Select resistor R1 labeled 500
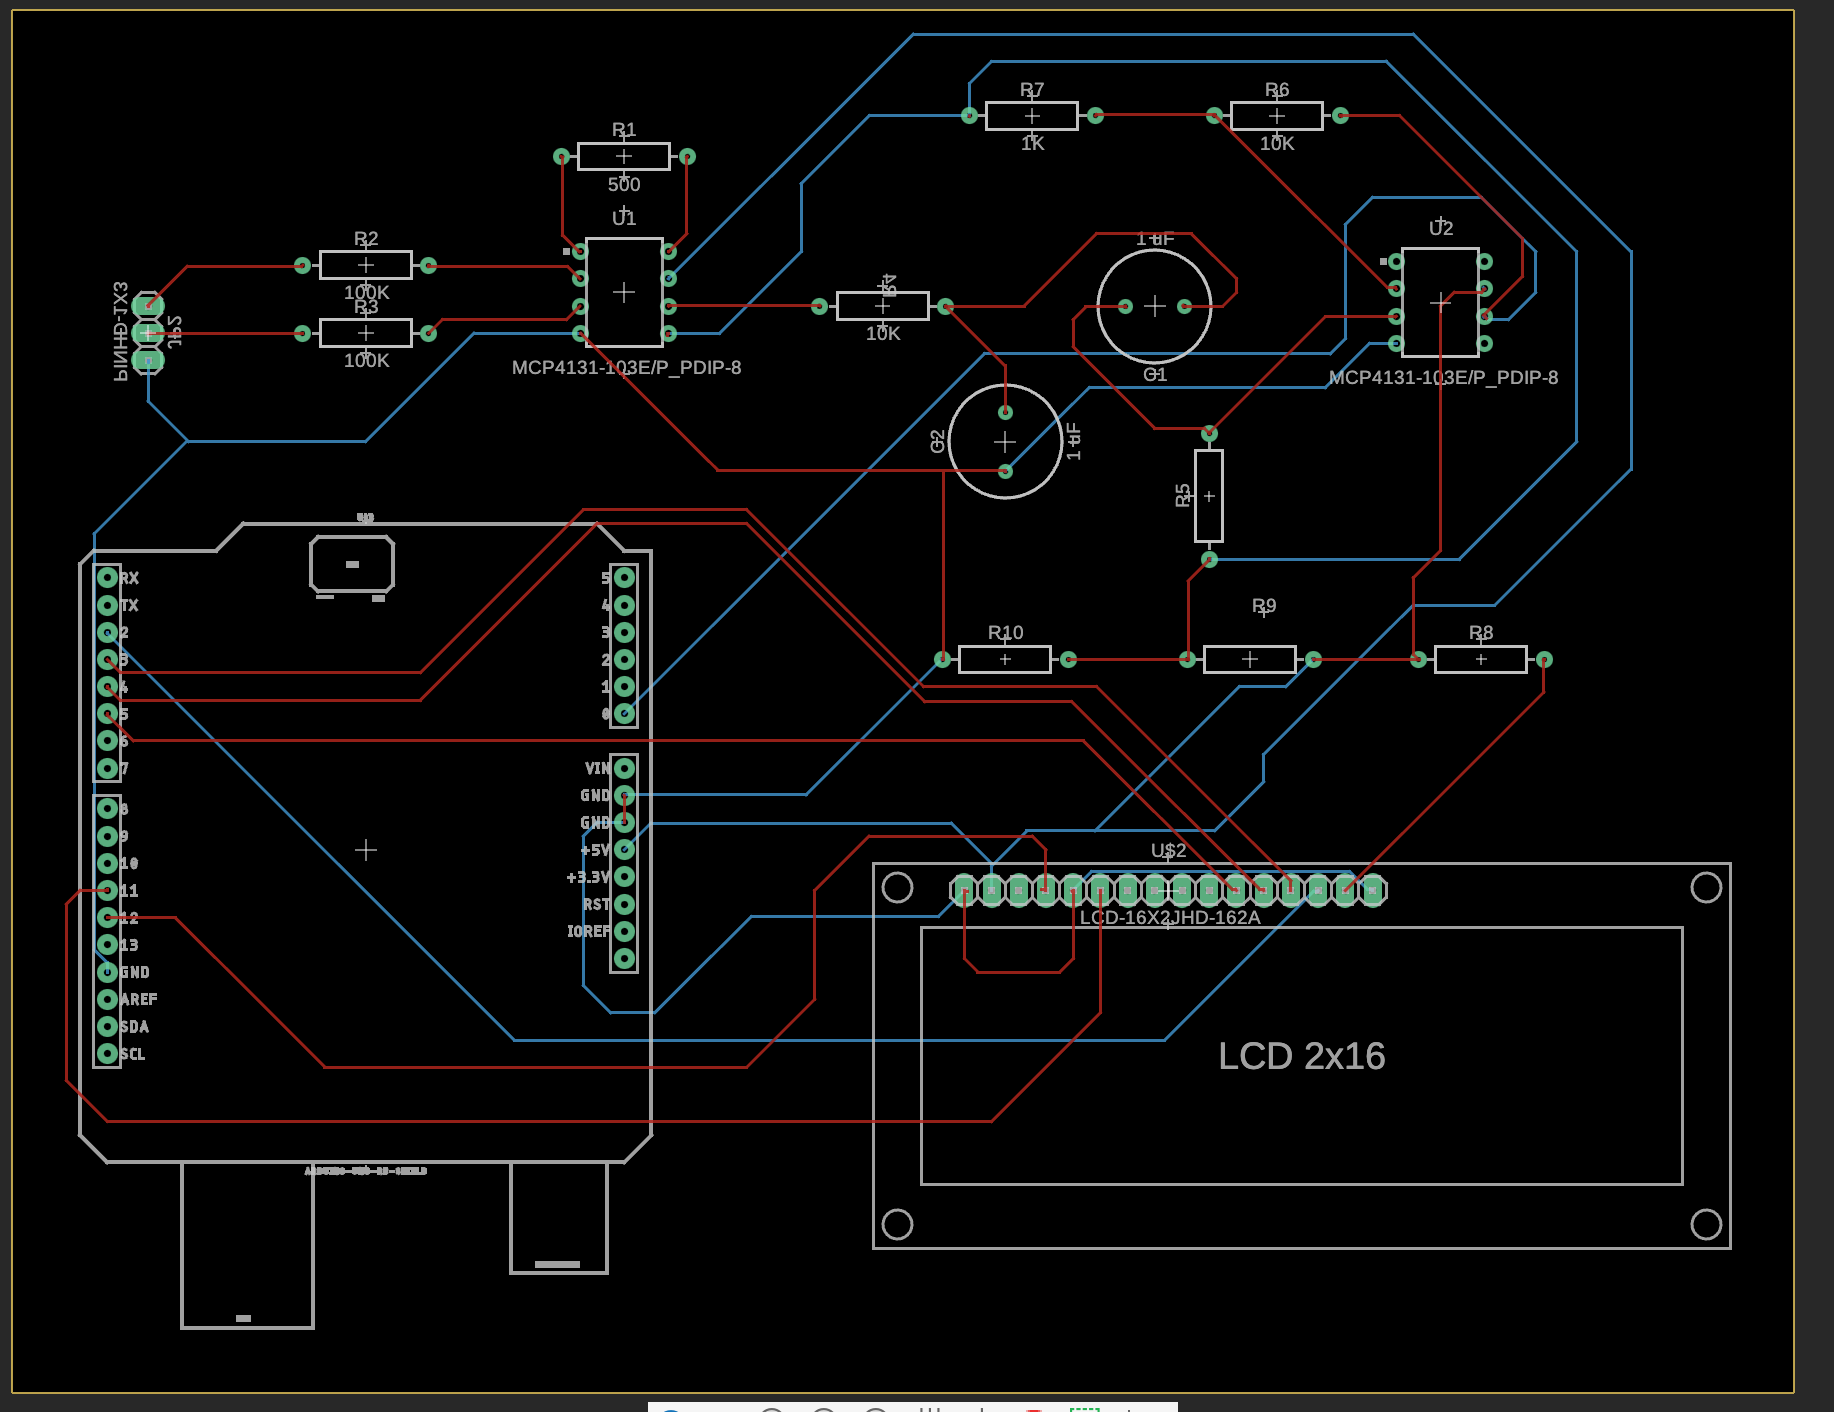The width and height of the screenshot is (1834, 1412). 623,155
